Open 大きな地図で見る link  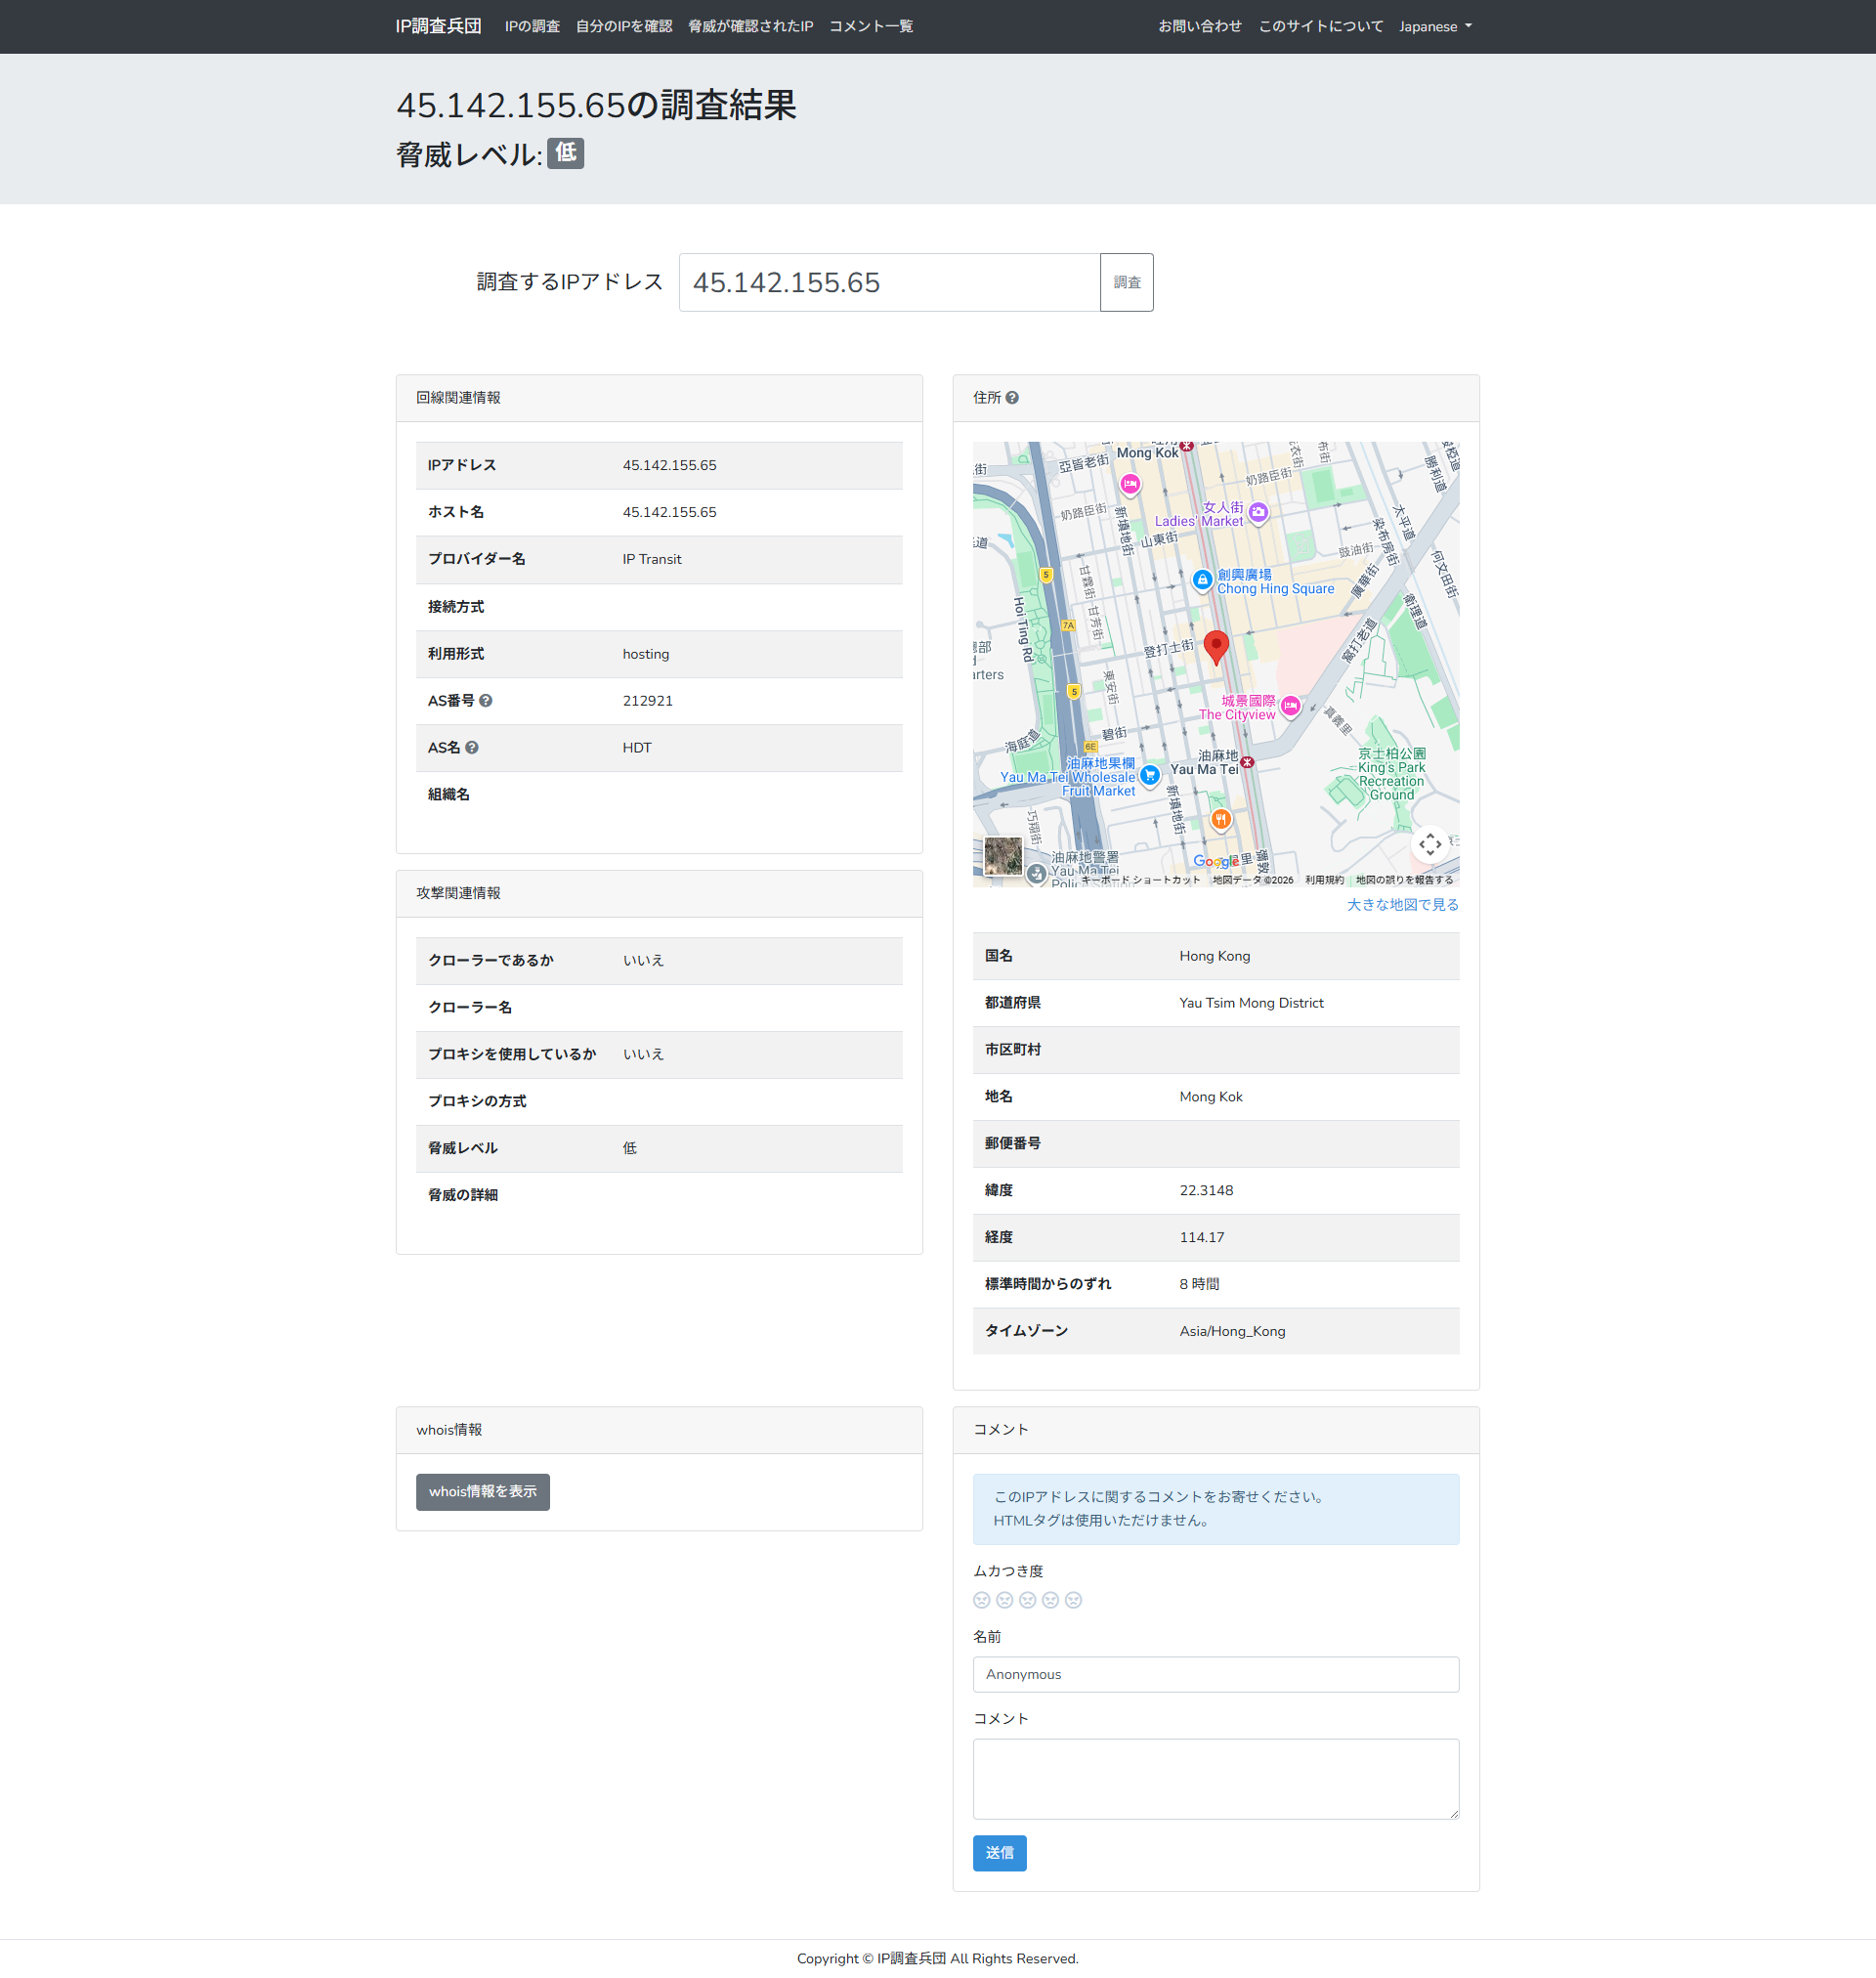[1402, 905]
